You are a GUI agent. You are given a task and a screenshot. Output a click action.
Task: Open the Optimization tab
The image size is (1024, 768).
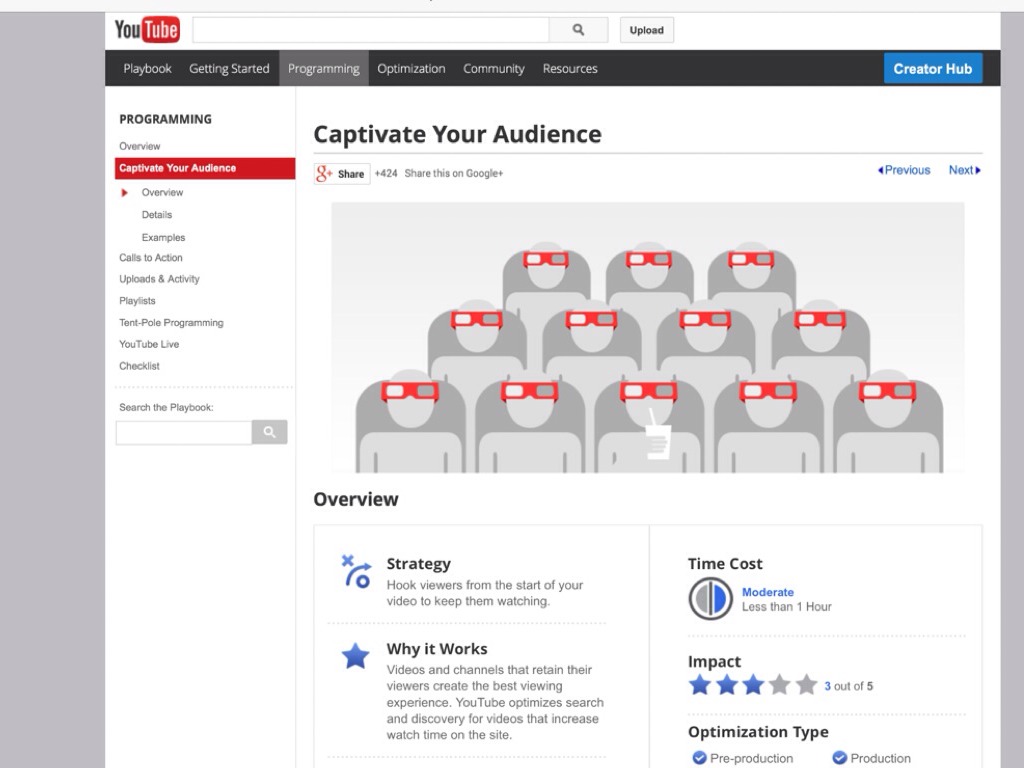[x=411, y=69]
